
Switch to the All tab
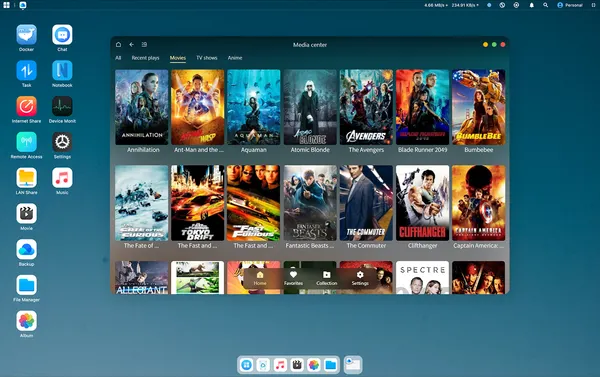coord(118,58)
